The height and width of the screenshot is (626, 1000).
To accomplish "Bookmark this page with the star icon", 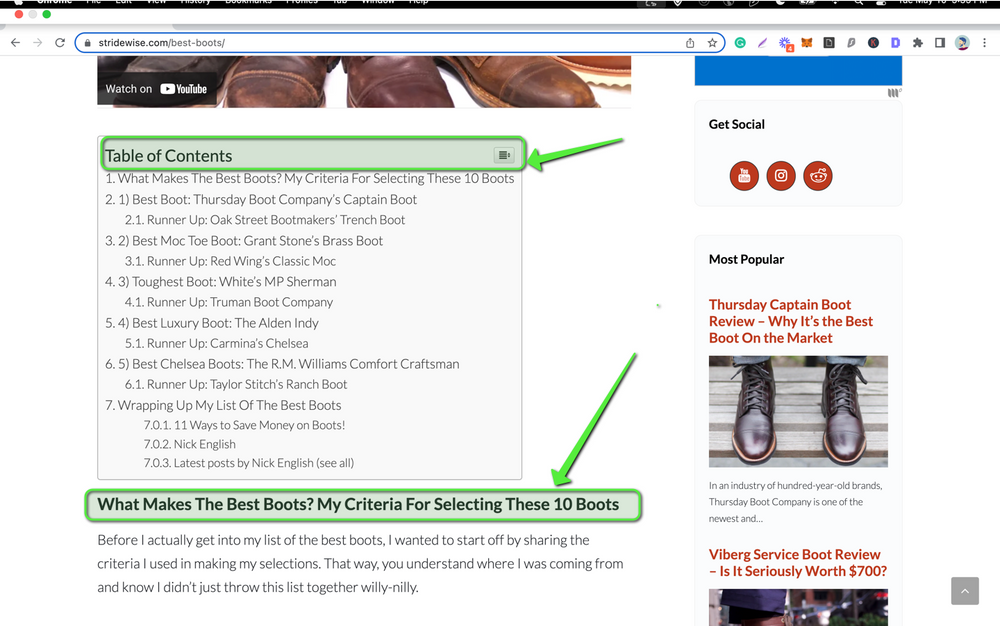I will 711,43.
